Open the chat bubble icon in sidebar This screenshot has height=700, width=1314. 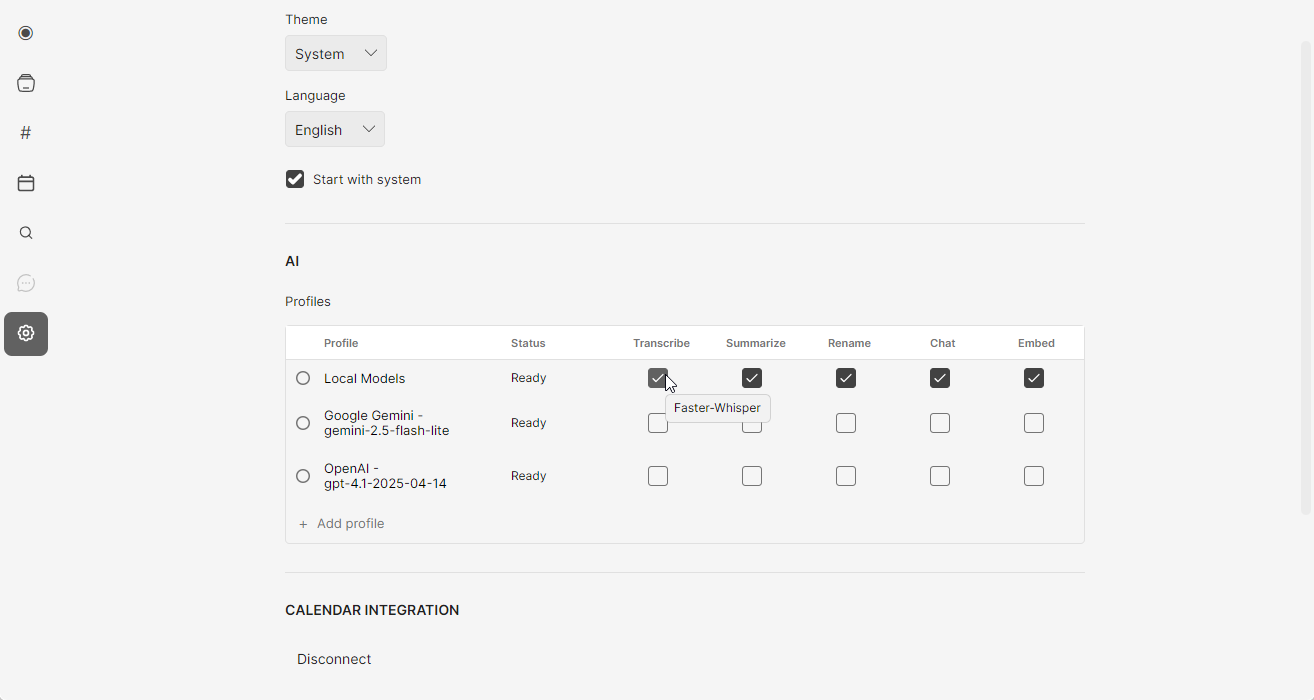[26, 283]
